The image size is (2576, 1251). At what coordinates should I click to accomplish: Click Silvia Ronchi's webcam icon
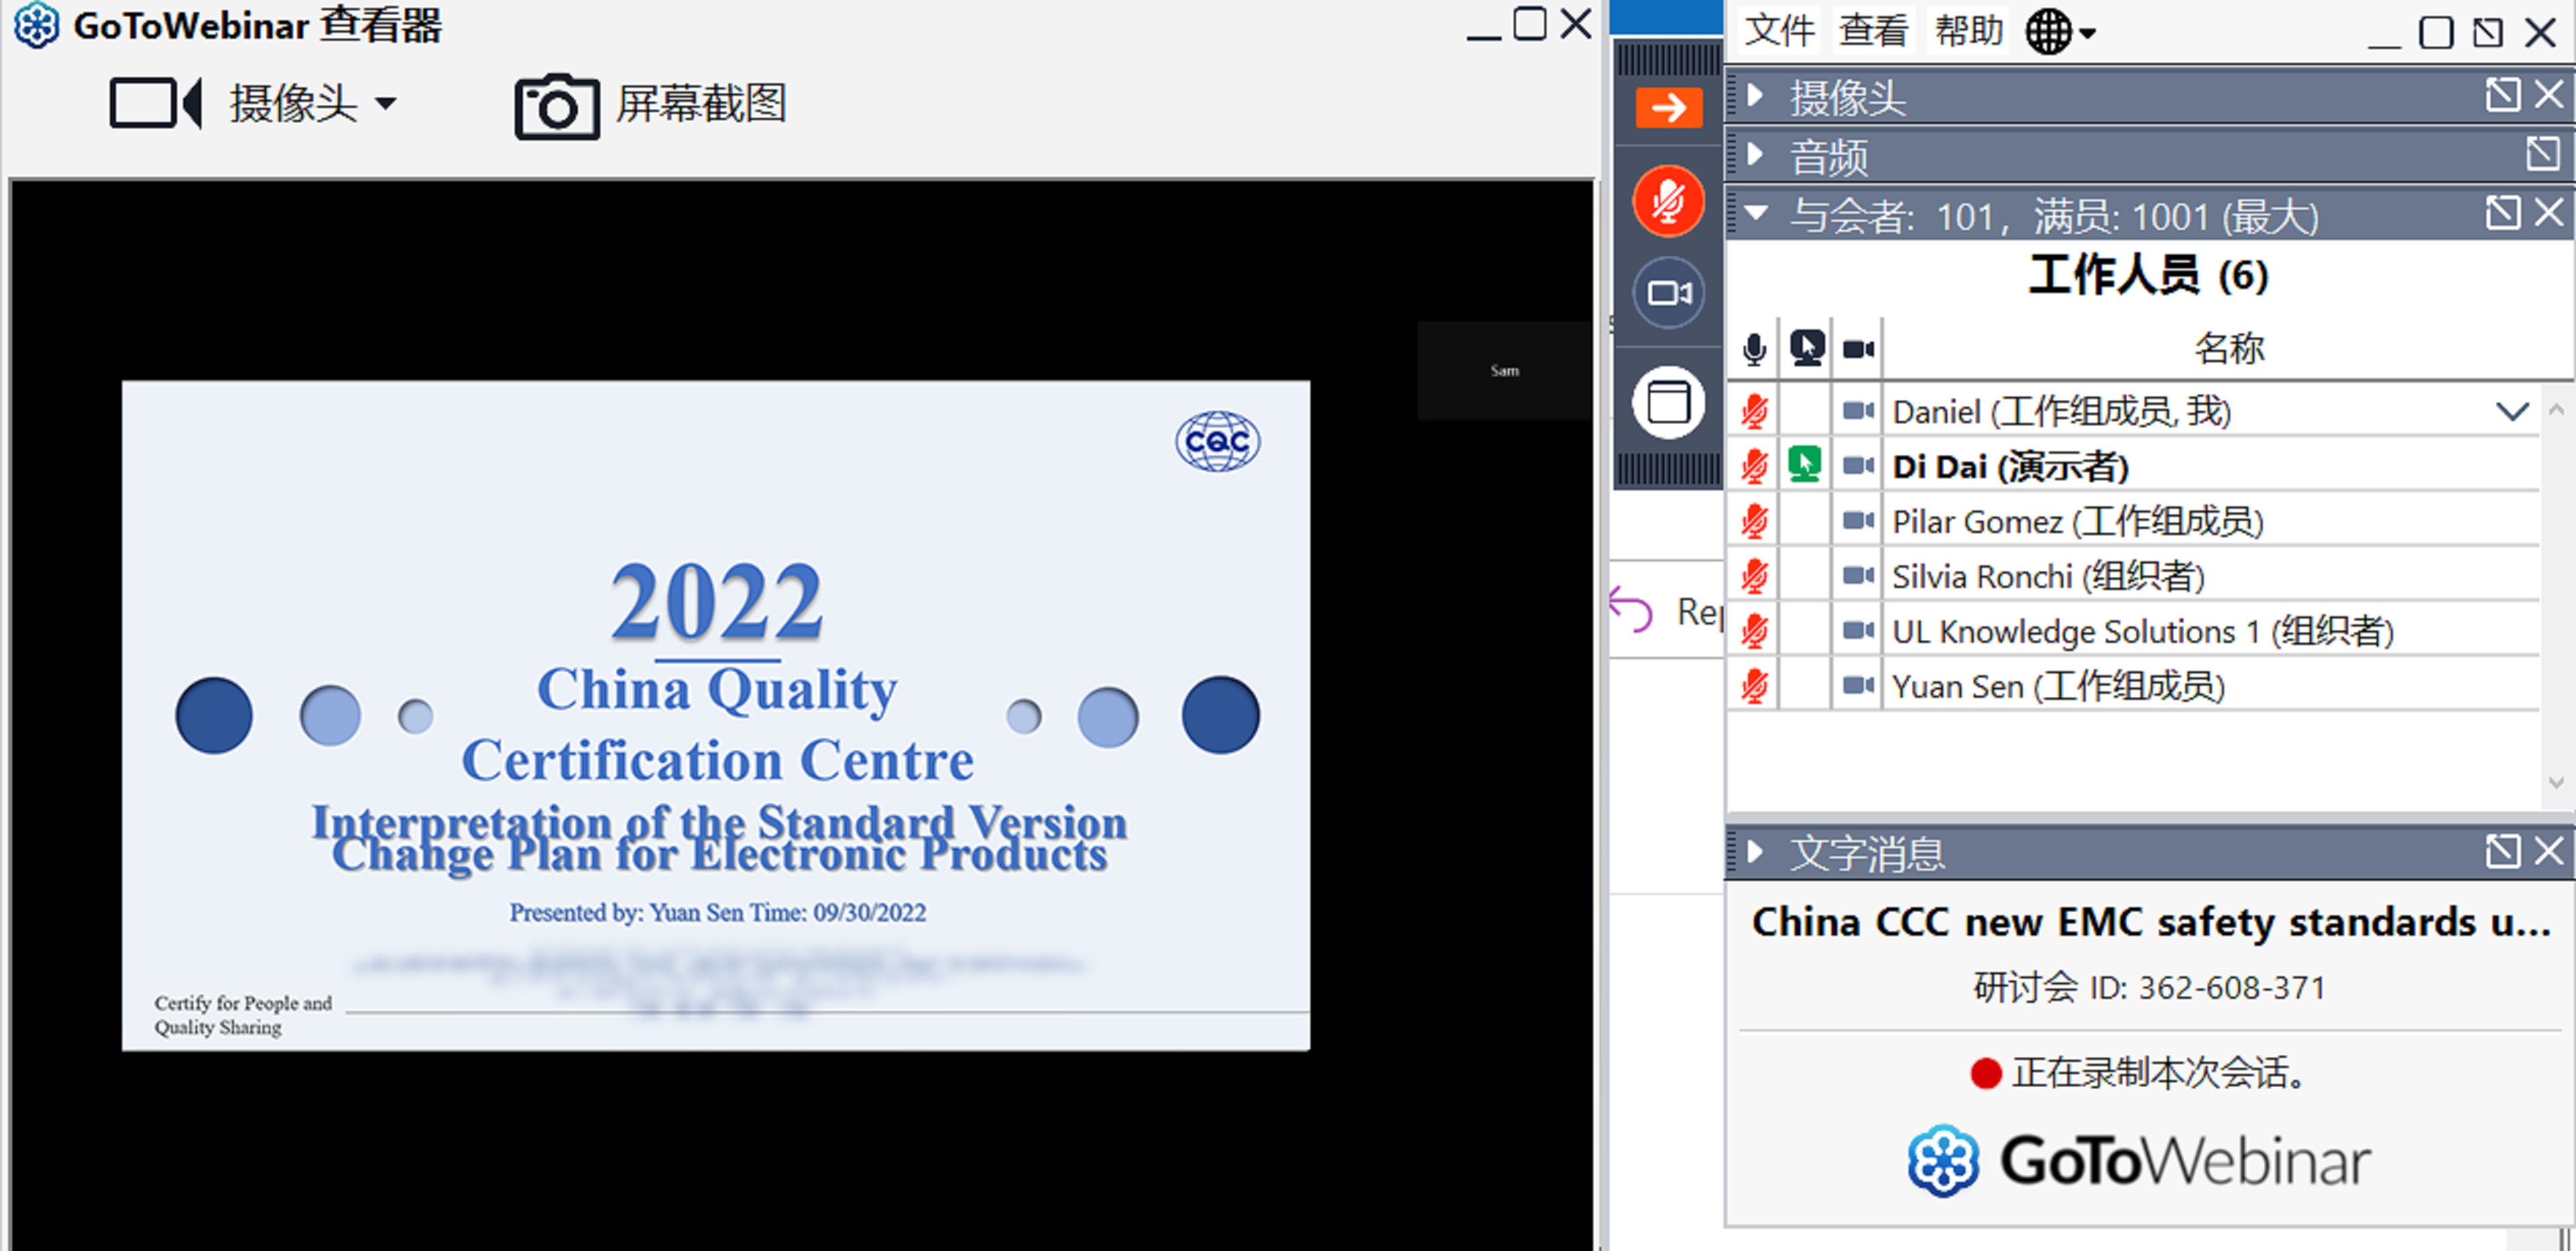(x=1858, y=576)
